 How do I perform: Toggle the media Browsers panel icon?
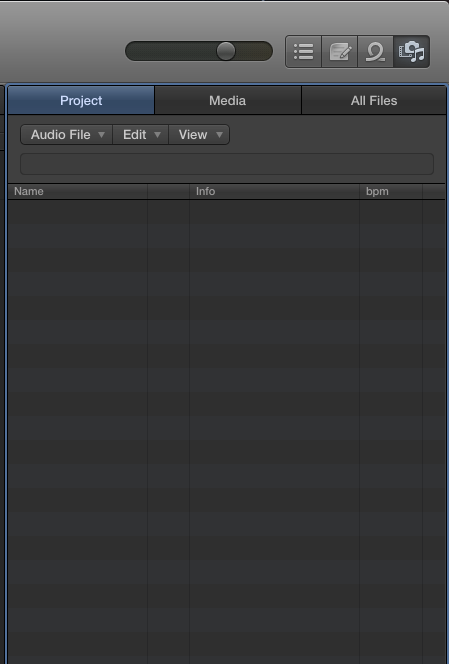click(411, 52)
